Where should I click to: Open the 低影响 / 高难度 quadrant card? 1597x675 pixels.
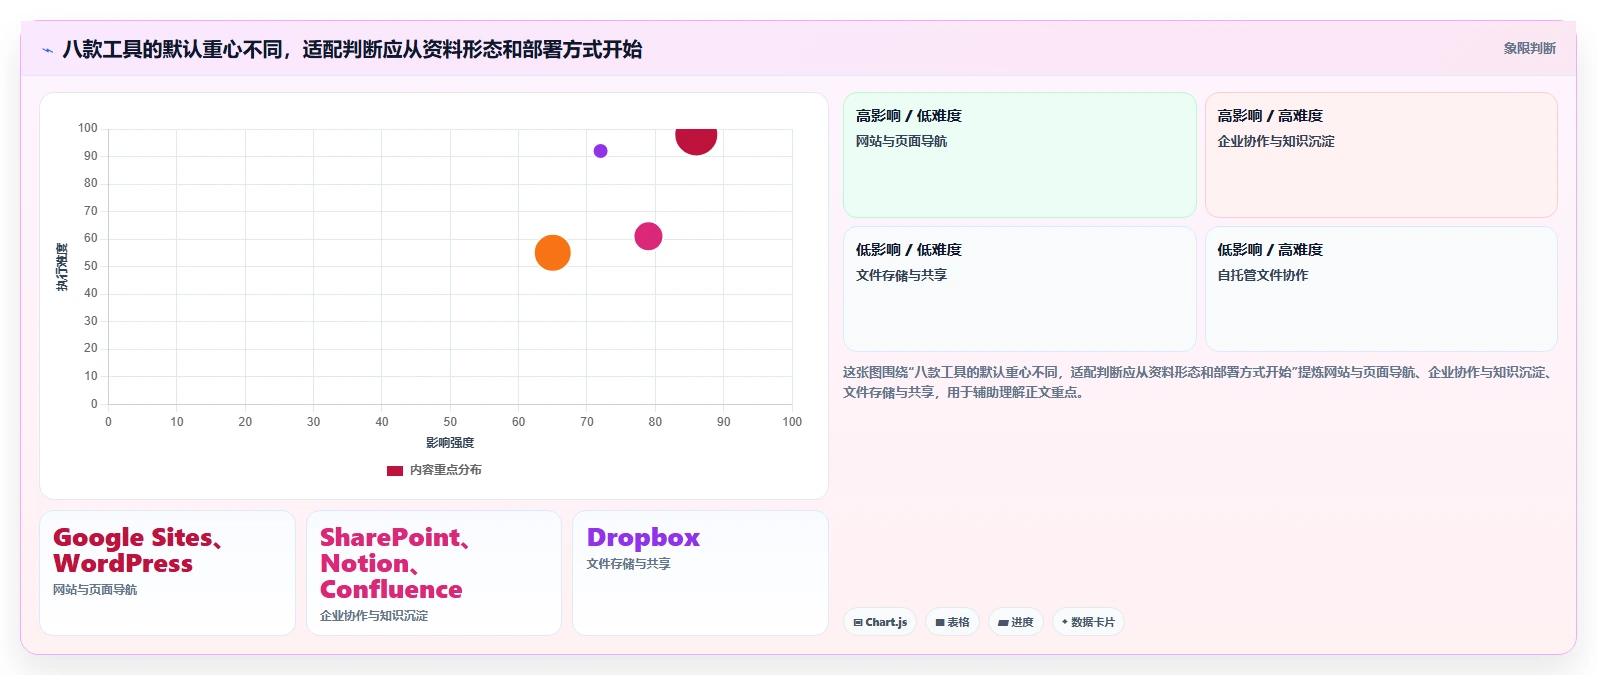point(1381,289)
